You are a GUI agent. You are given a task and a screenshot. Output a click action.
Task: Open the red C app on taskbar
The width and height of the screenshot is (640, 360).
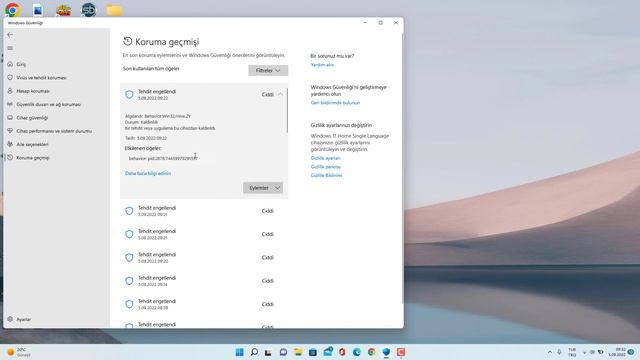pos(401,352)
